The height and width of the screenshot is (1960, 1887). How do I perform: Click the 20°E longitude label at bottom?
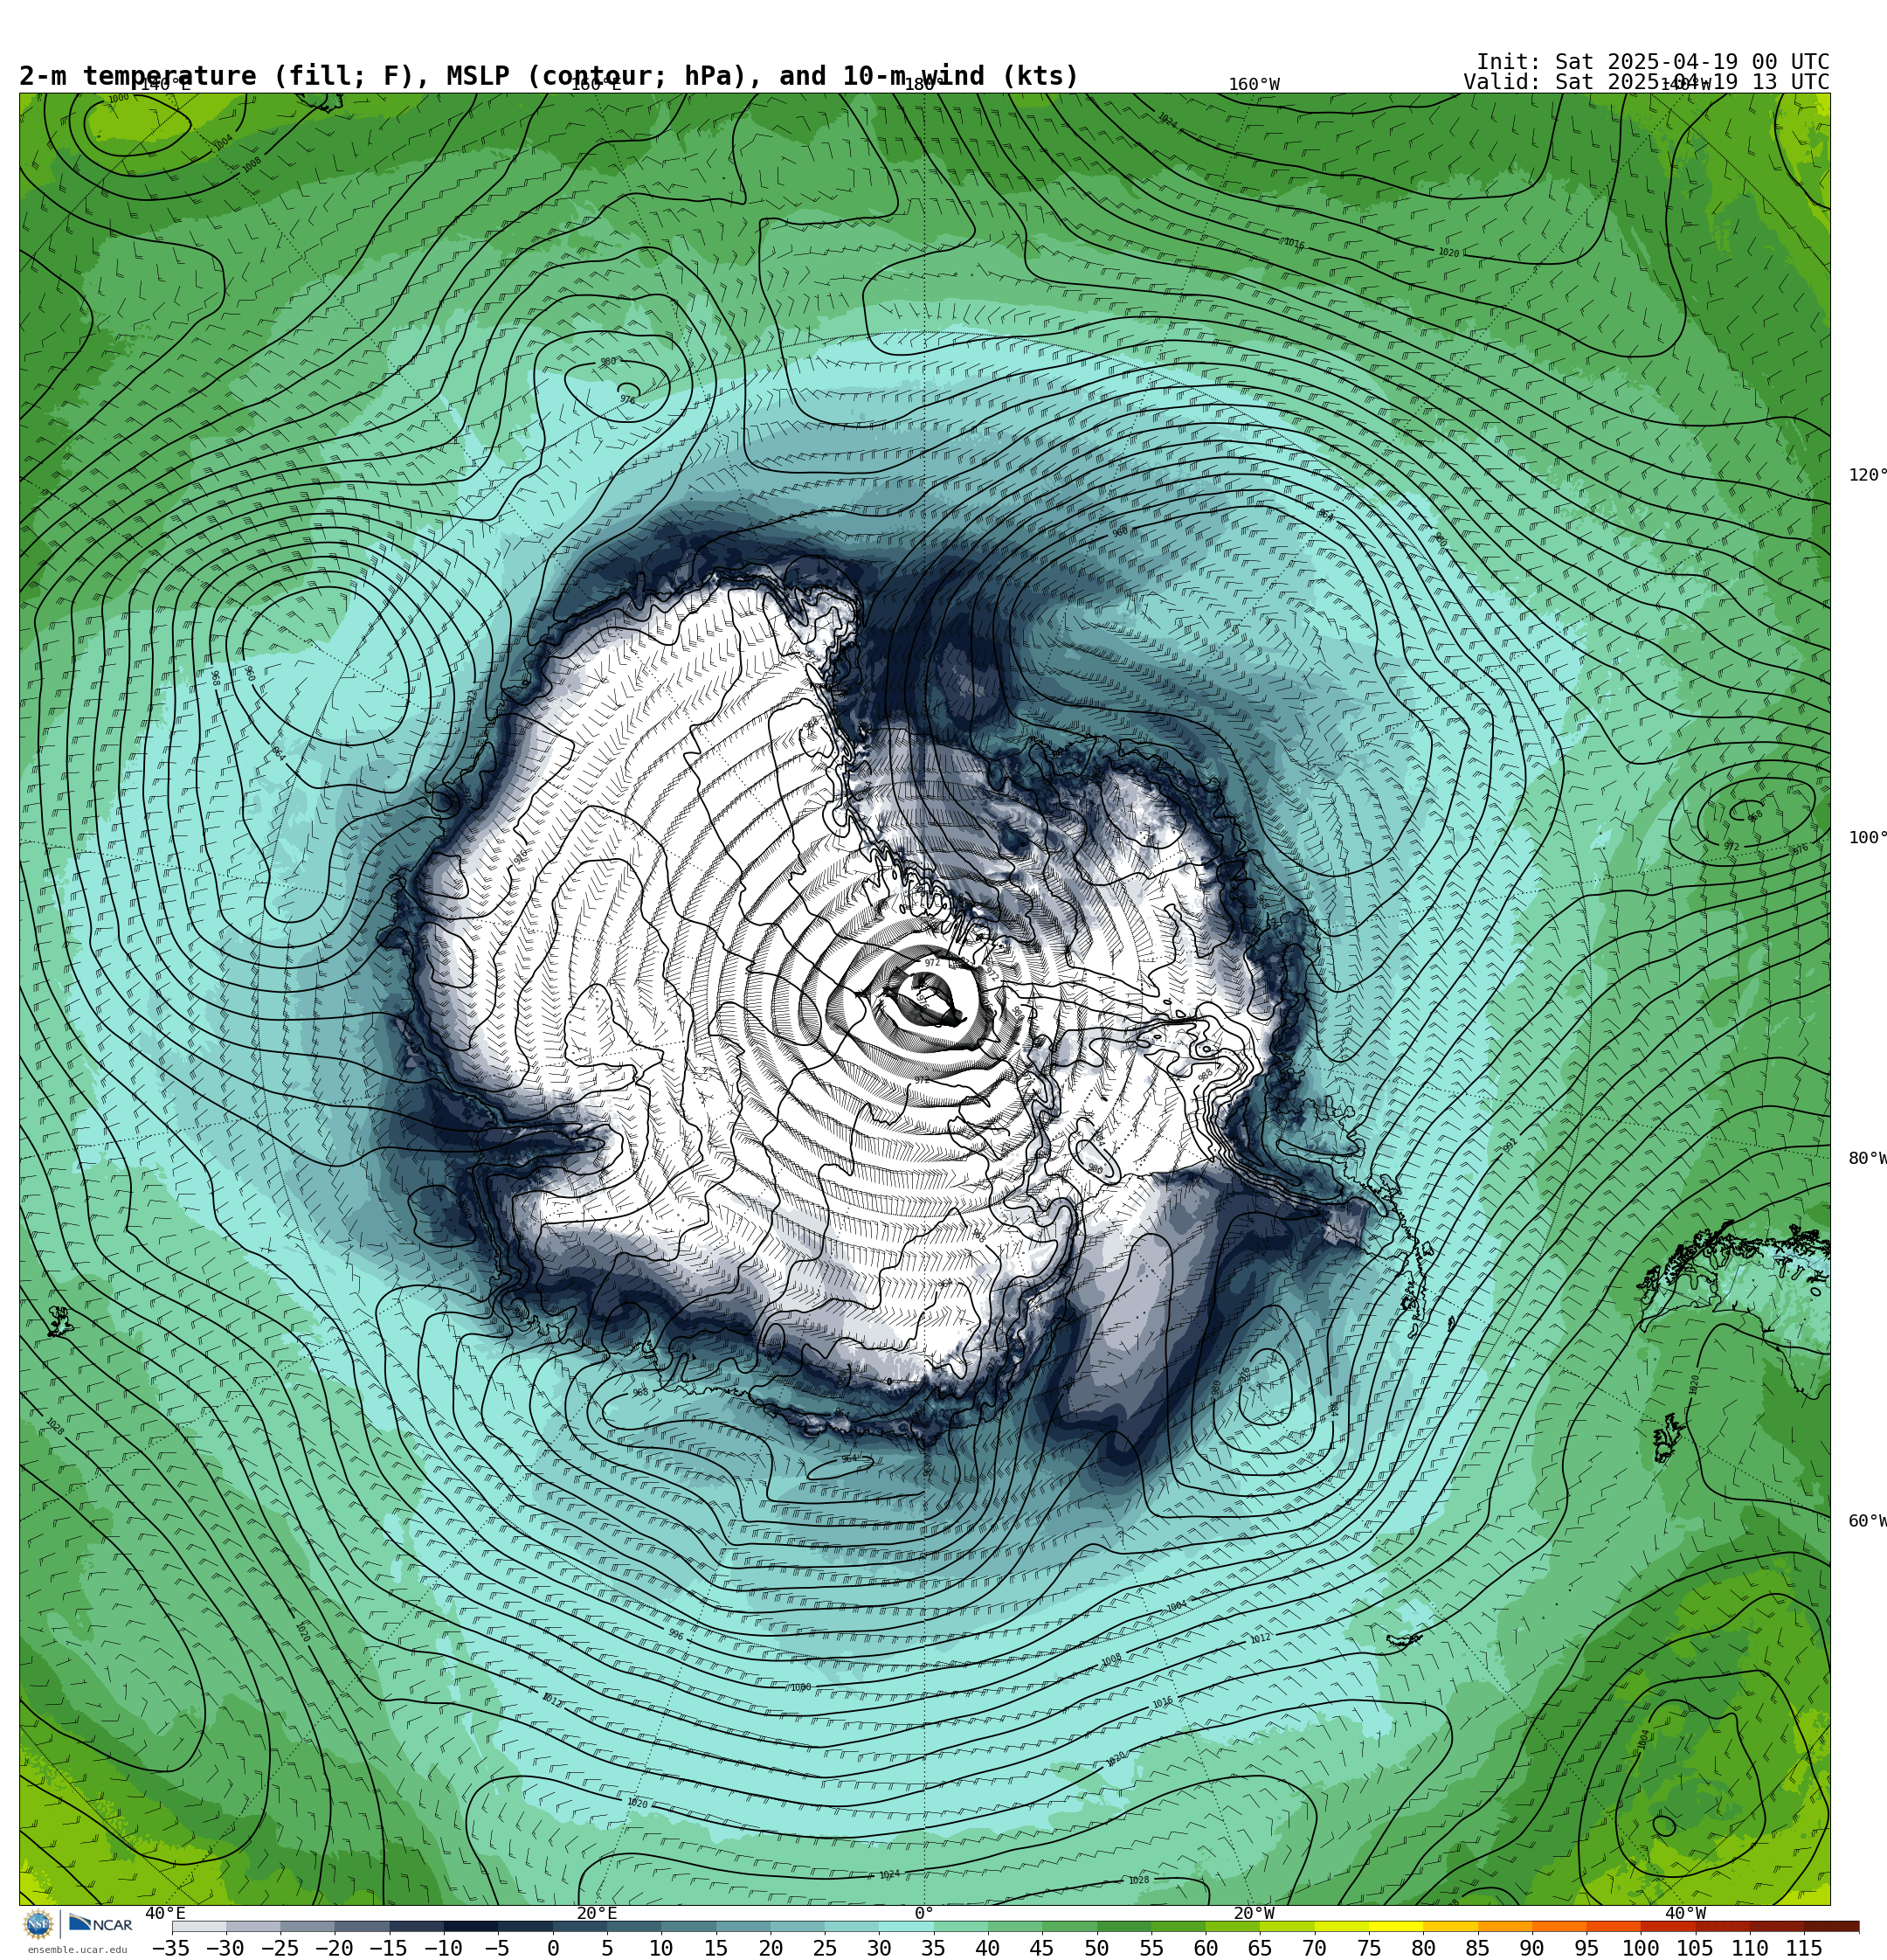pyautogui.click(x=597, y=1913)
